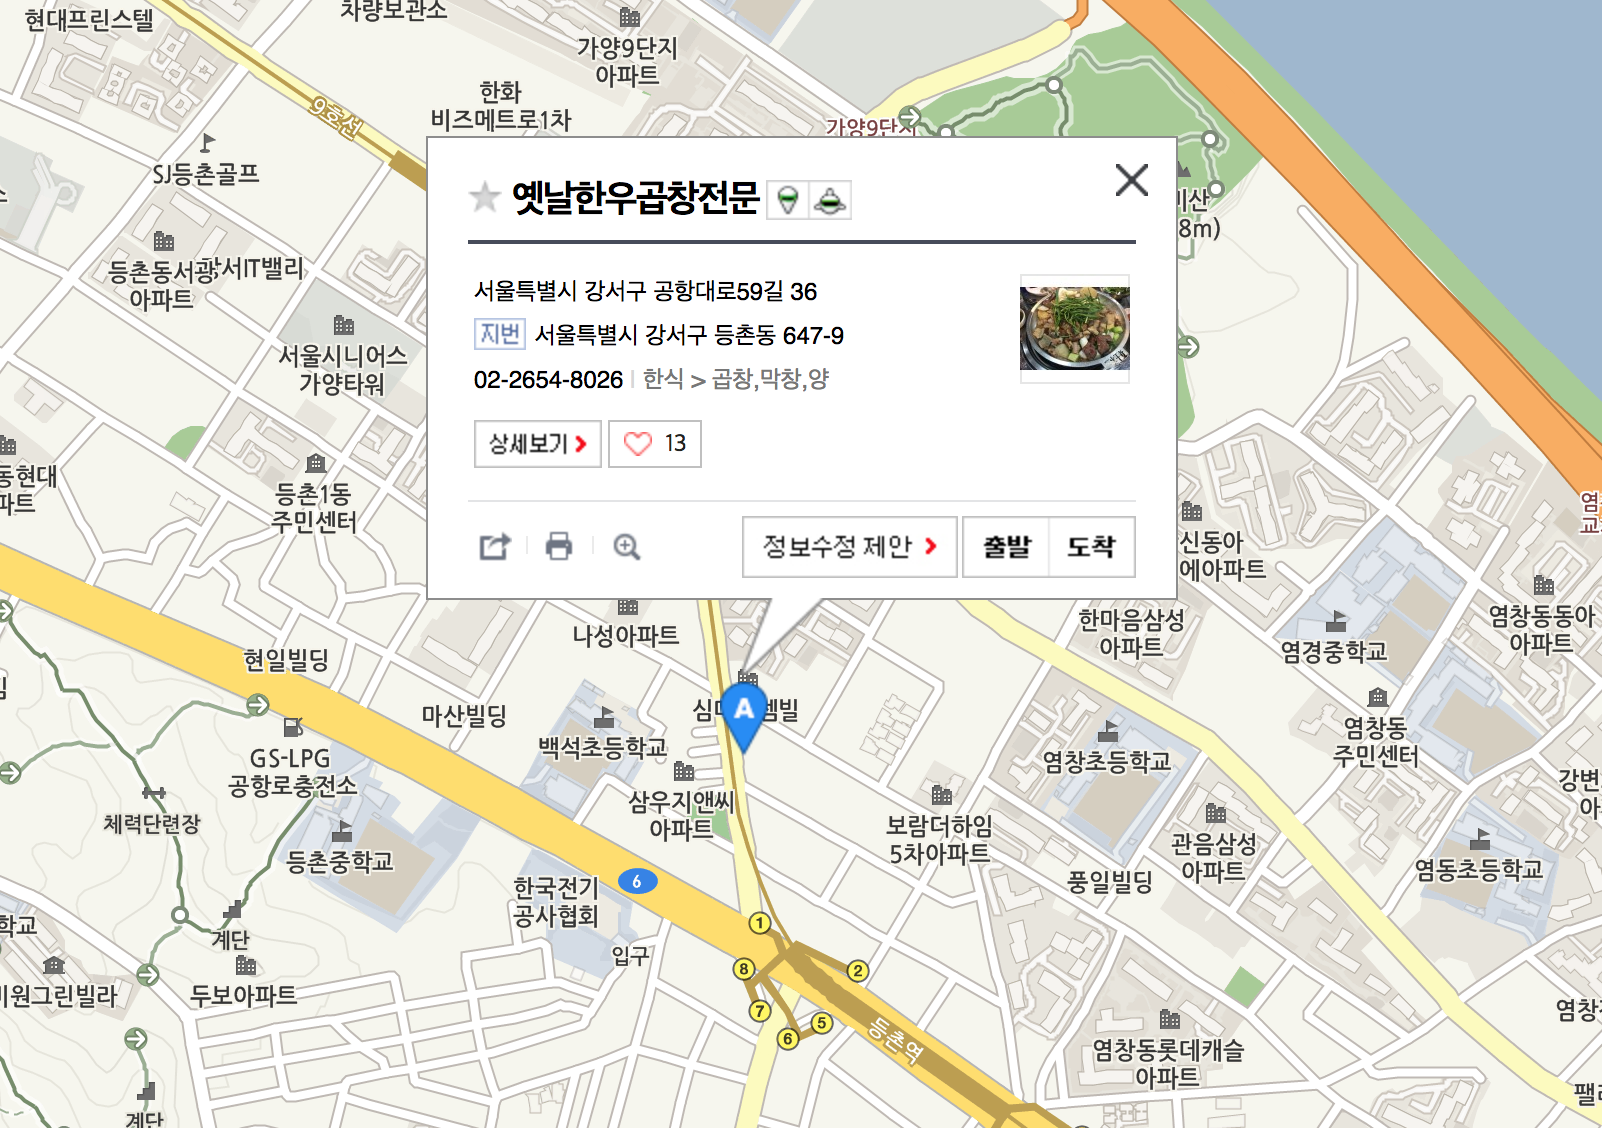Screen dimensions: 1602x1128
Task: Open the 한식 category link
Action: (x=663, y=379)
